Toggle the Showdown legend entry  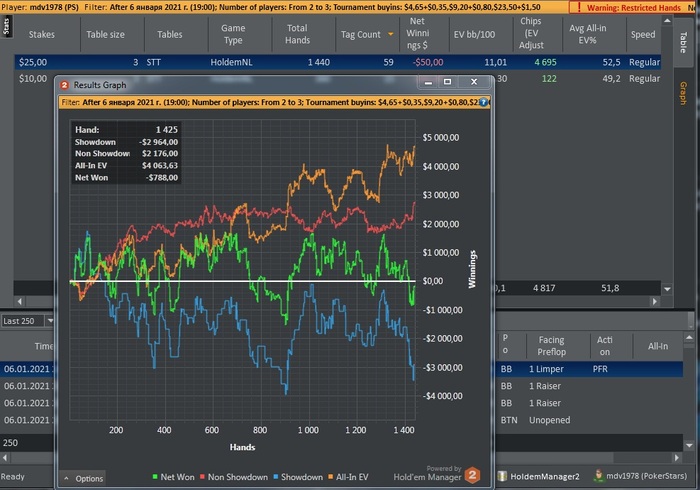tap(298, 477)
